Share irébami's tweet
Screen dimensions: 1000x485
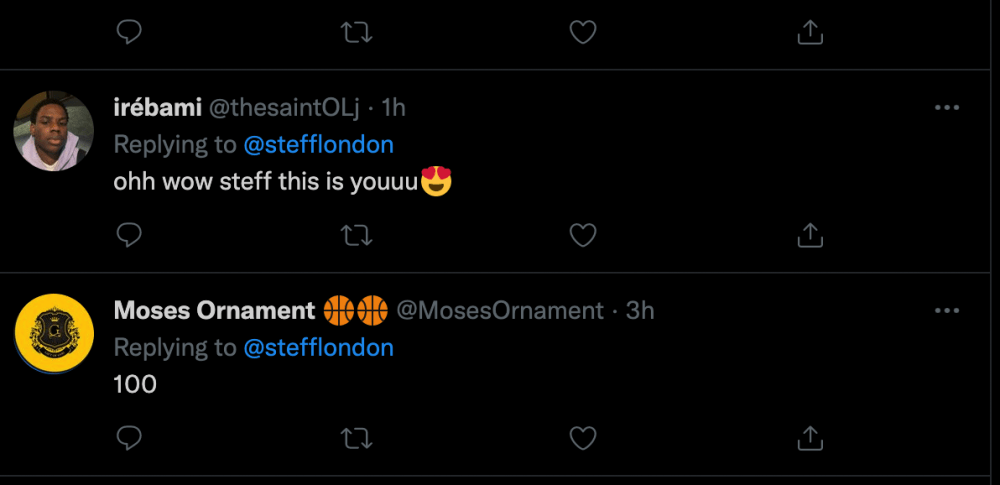pyautogui.click(x=810, y=235)
